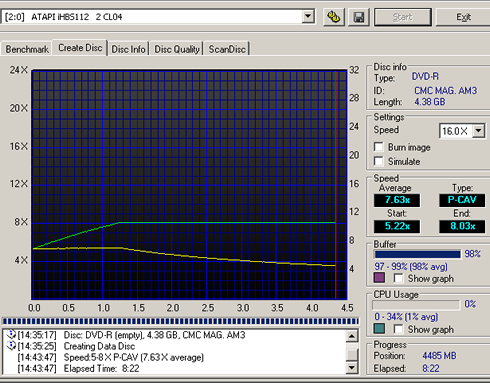The height and width of the screenshot is (383, 490).
Task: Click the Start button
Action: click(x=403, y=17)
